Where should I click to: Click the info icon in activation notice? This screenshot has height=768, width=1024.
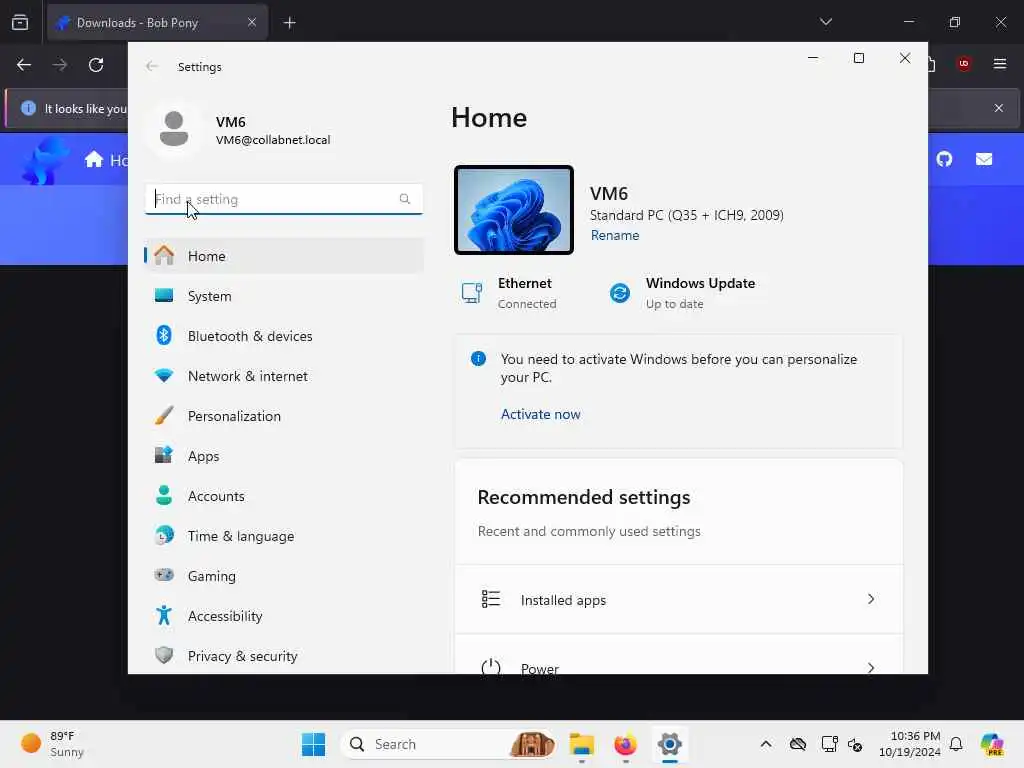[478, 359]
